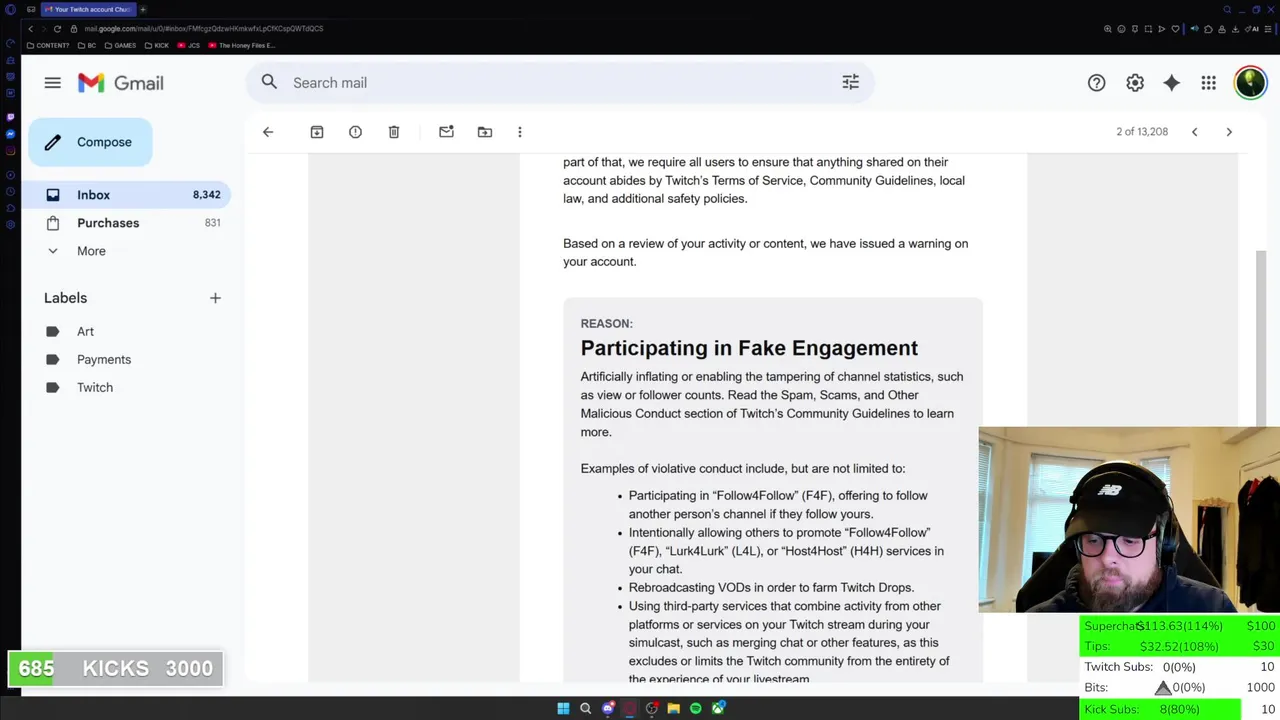This screenshot has height=720, width=1280.
Task: Open browser easy setup menu icon
Action: point(1268,29)
